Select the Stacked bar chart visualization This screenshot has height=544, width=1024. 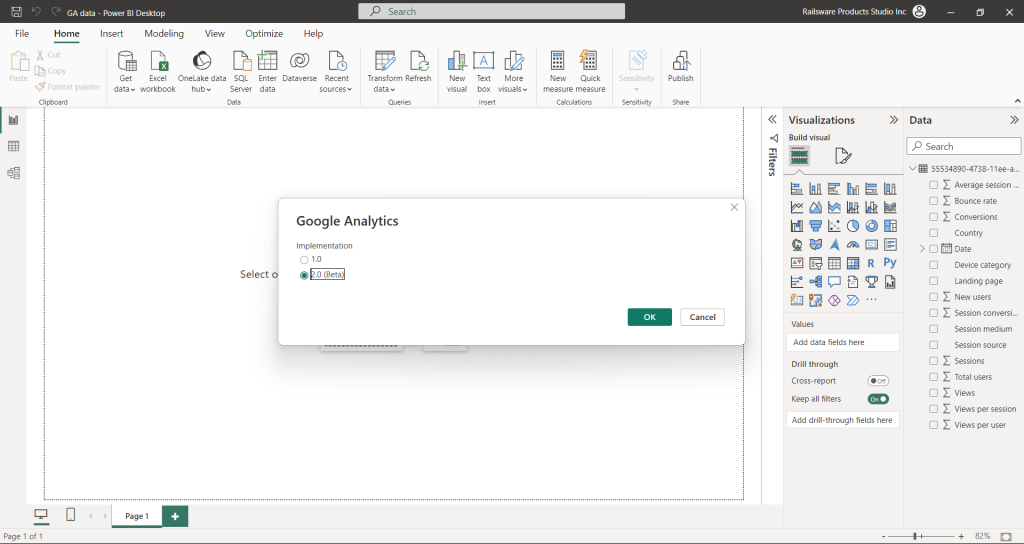pos(797,189)
